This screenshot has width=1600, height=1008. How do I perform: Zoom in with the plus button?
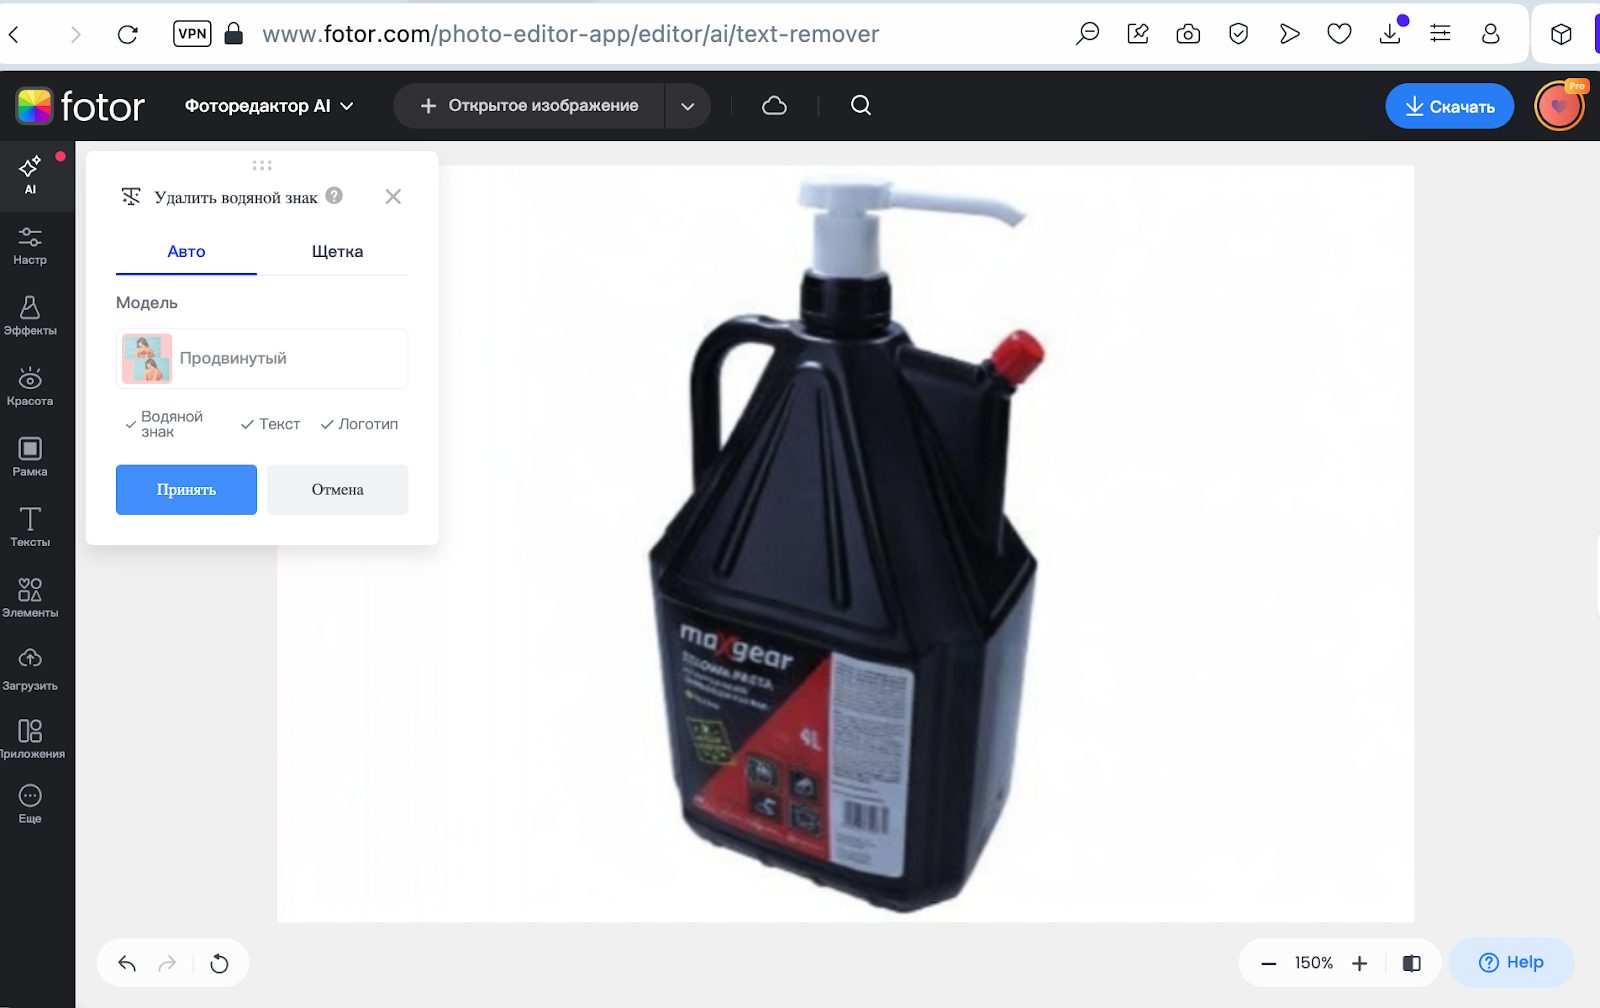point(1359,964)
